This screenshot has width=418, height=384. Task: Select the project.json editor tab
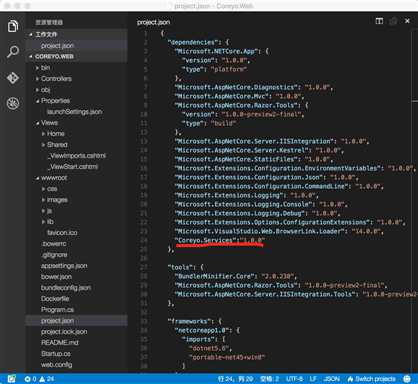[x=154, y=22]
